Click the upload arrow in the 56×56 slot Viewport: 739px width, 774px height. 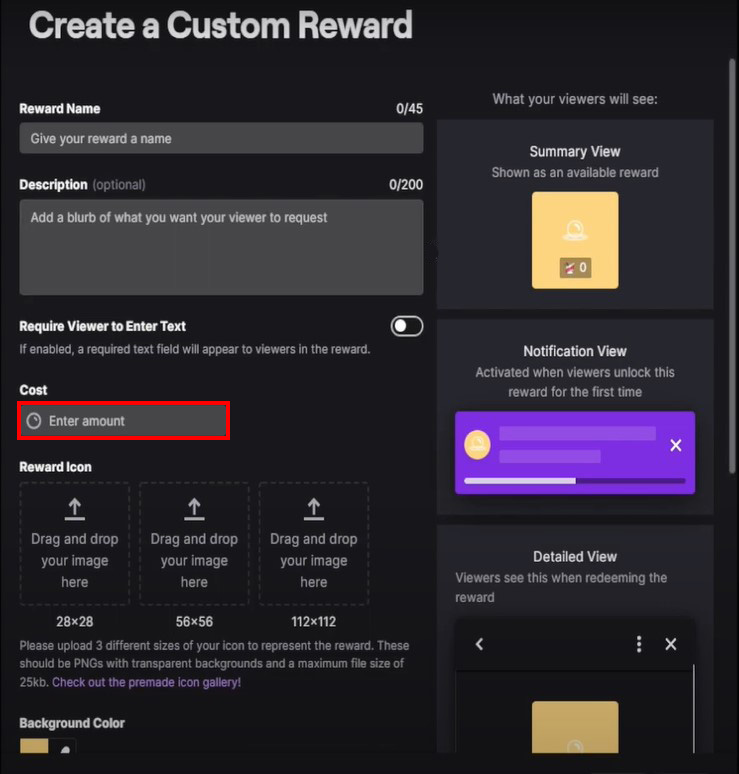click(x=194, y=509)
